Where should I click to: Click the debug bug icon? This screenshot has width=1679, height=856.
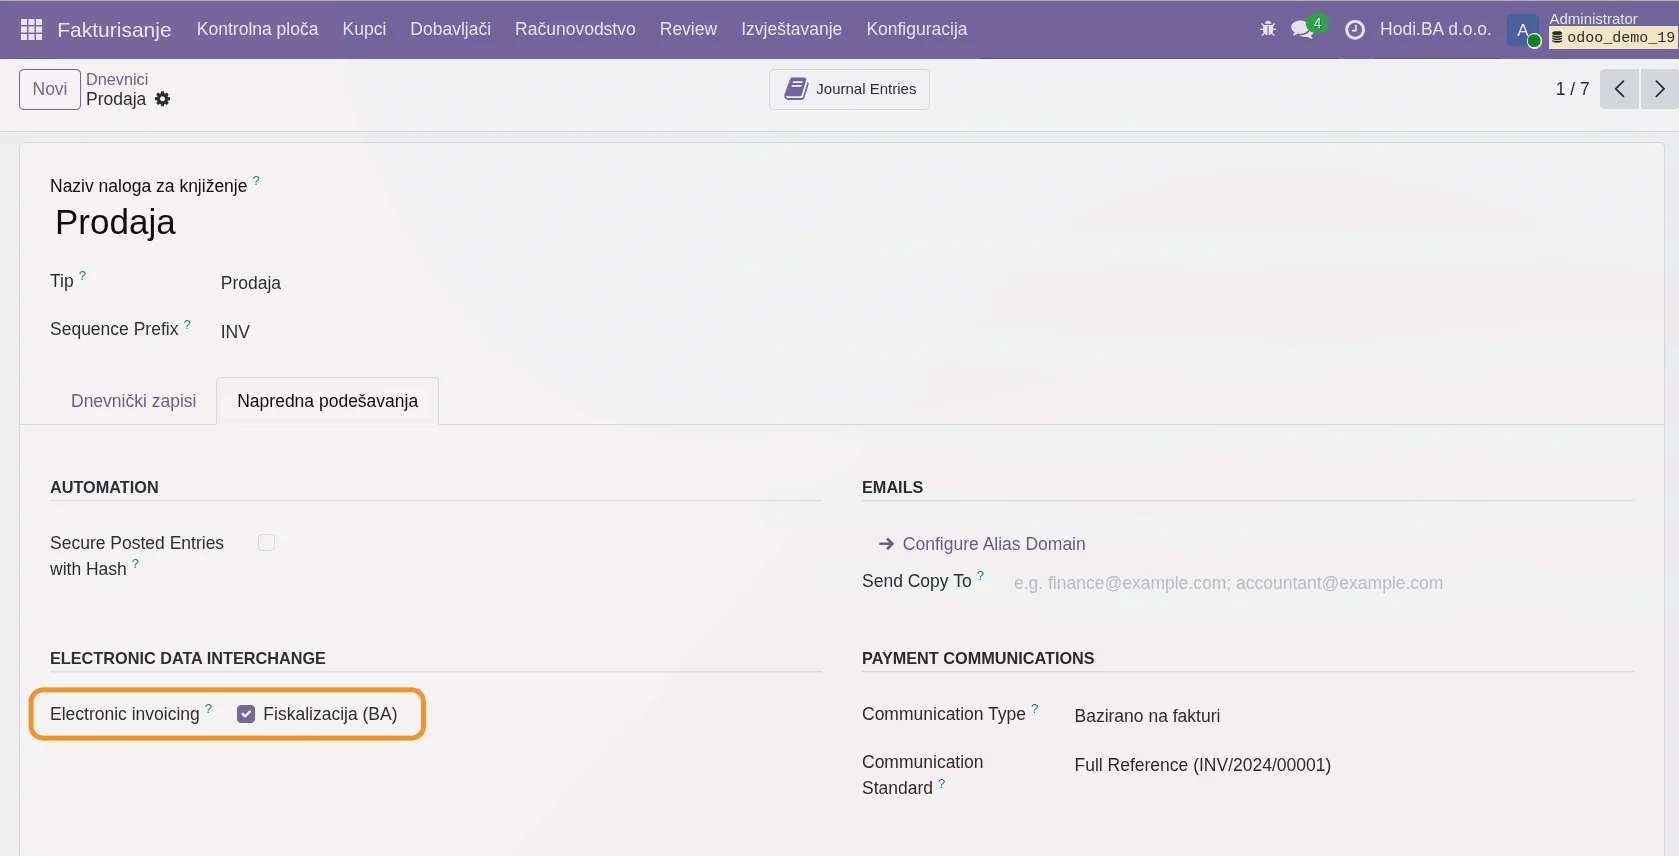(1268, 29)
